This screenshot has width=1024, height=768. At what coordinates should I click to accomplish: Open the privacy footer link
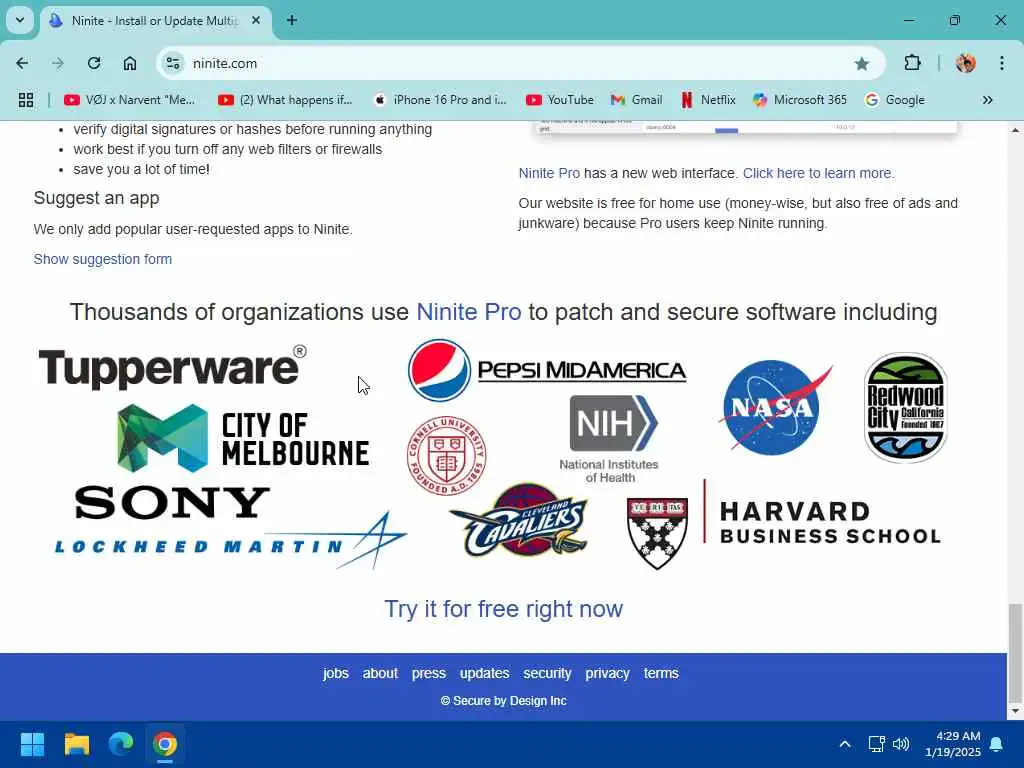(x=607, y=673)
